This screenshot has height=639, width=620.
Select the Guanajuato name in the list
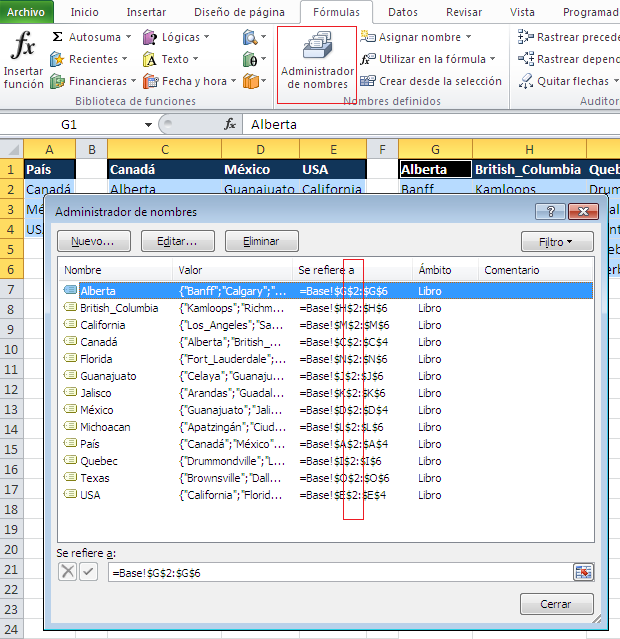point(108,376)
